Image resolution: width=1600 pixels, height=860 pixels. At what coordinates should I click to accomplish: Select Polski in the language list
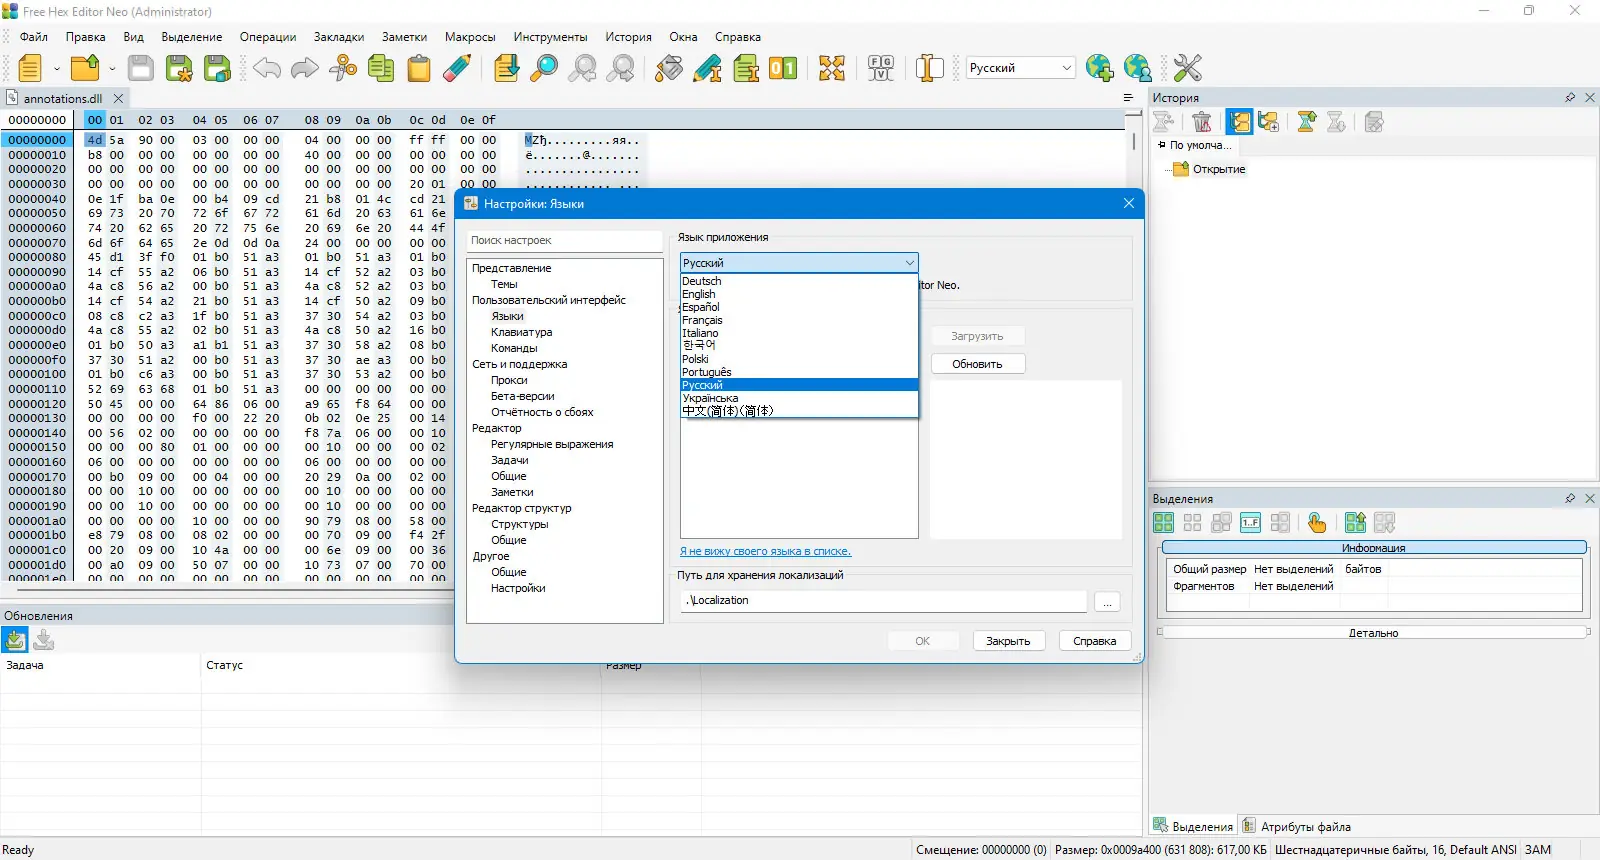(799, 359)
